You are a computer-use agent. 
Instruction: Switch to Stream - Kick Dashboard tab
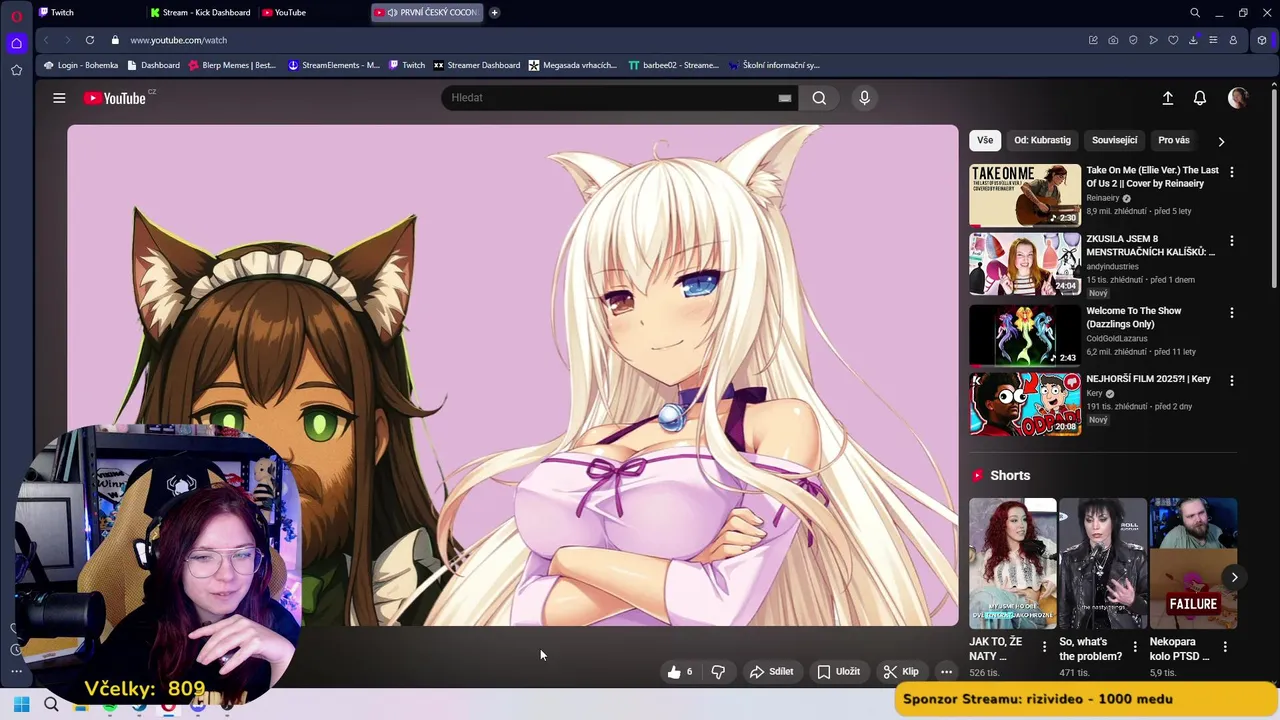(x=200, y=13)
